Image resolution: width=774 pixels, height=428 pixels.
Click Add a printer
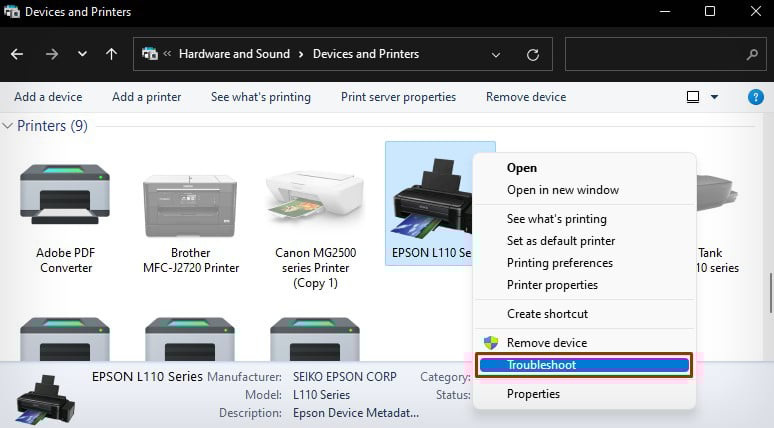[x=147, y=97]
